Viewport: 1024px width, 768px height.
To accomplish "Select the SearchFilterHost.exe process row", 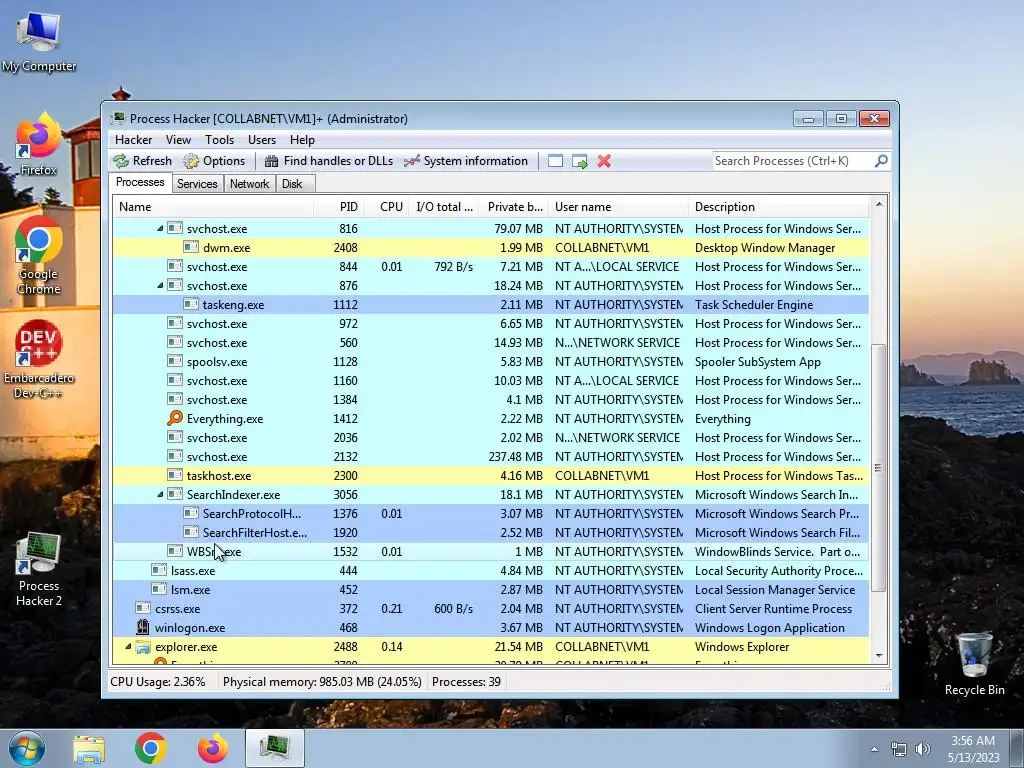I will [x=491, y=532].
